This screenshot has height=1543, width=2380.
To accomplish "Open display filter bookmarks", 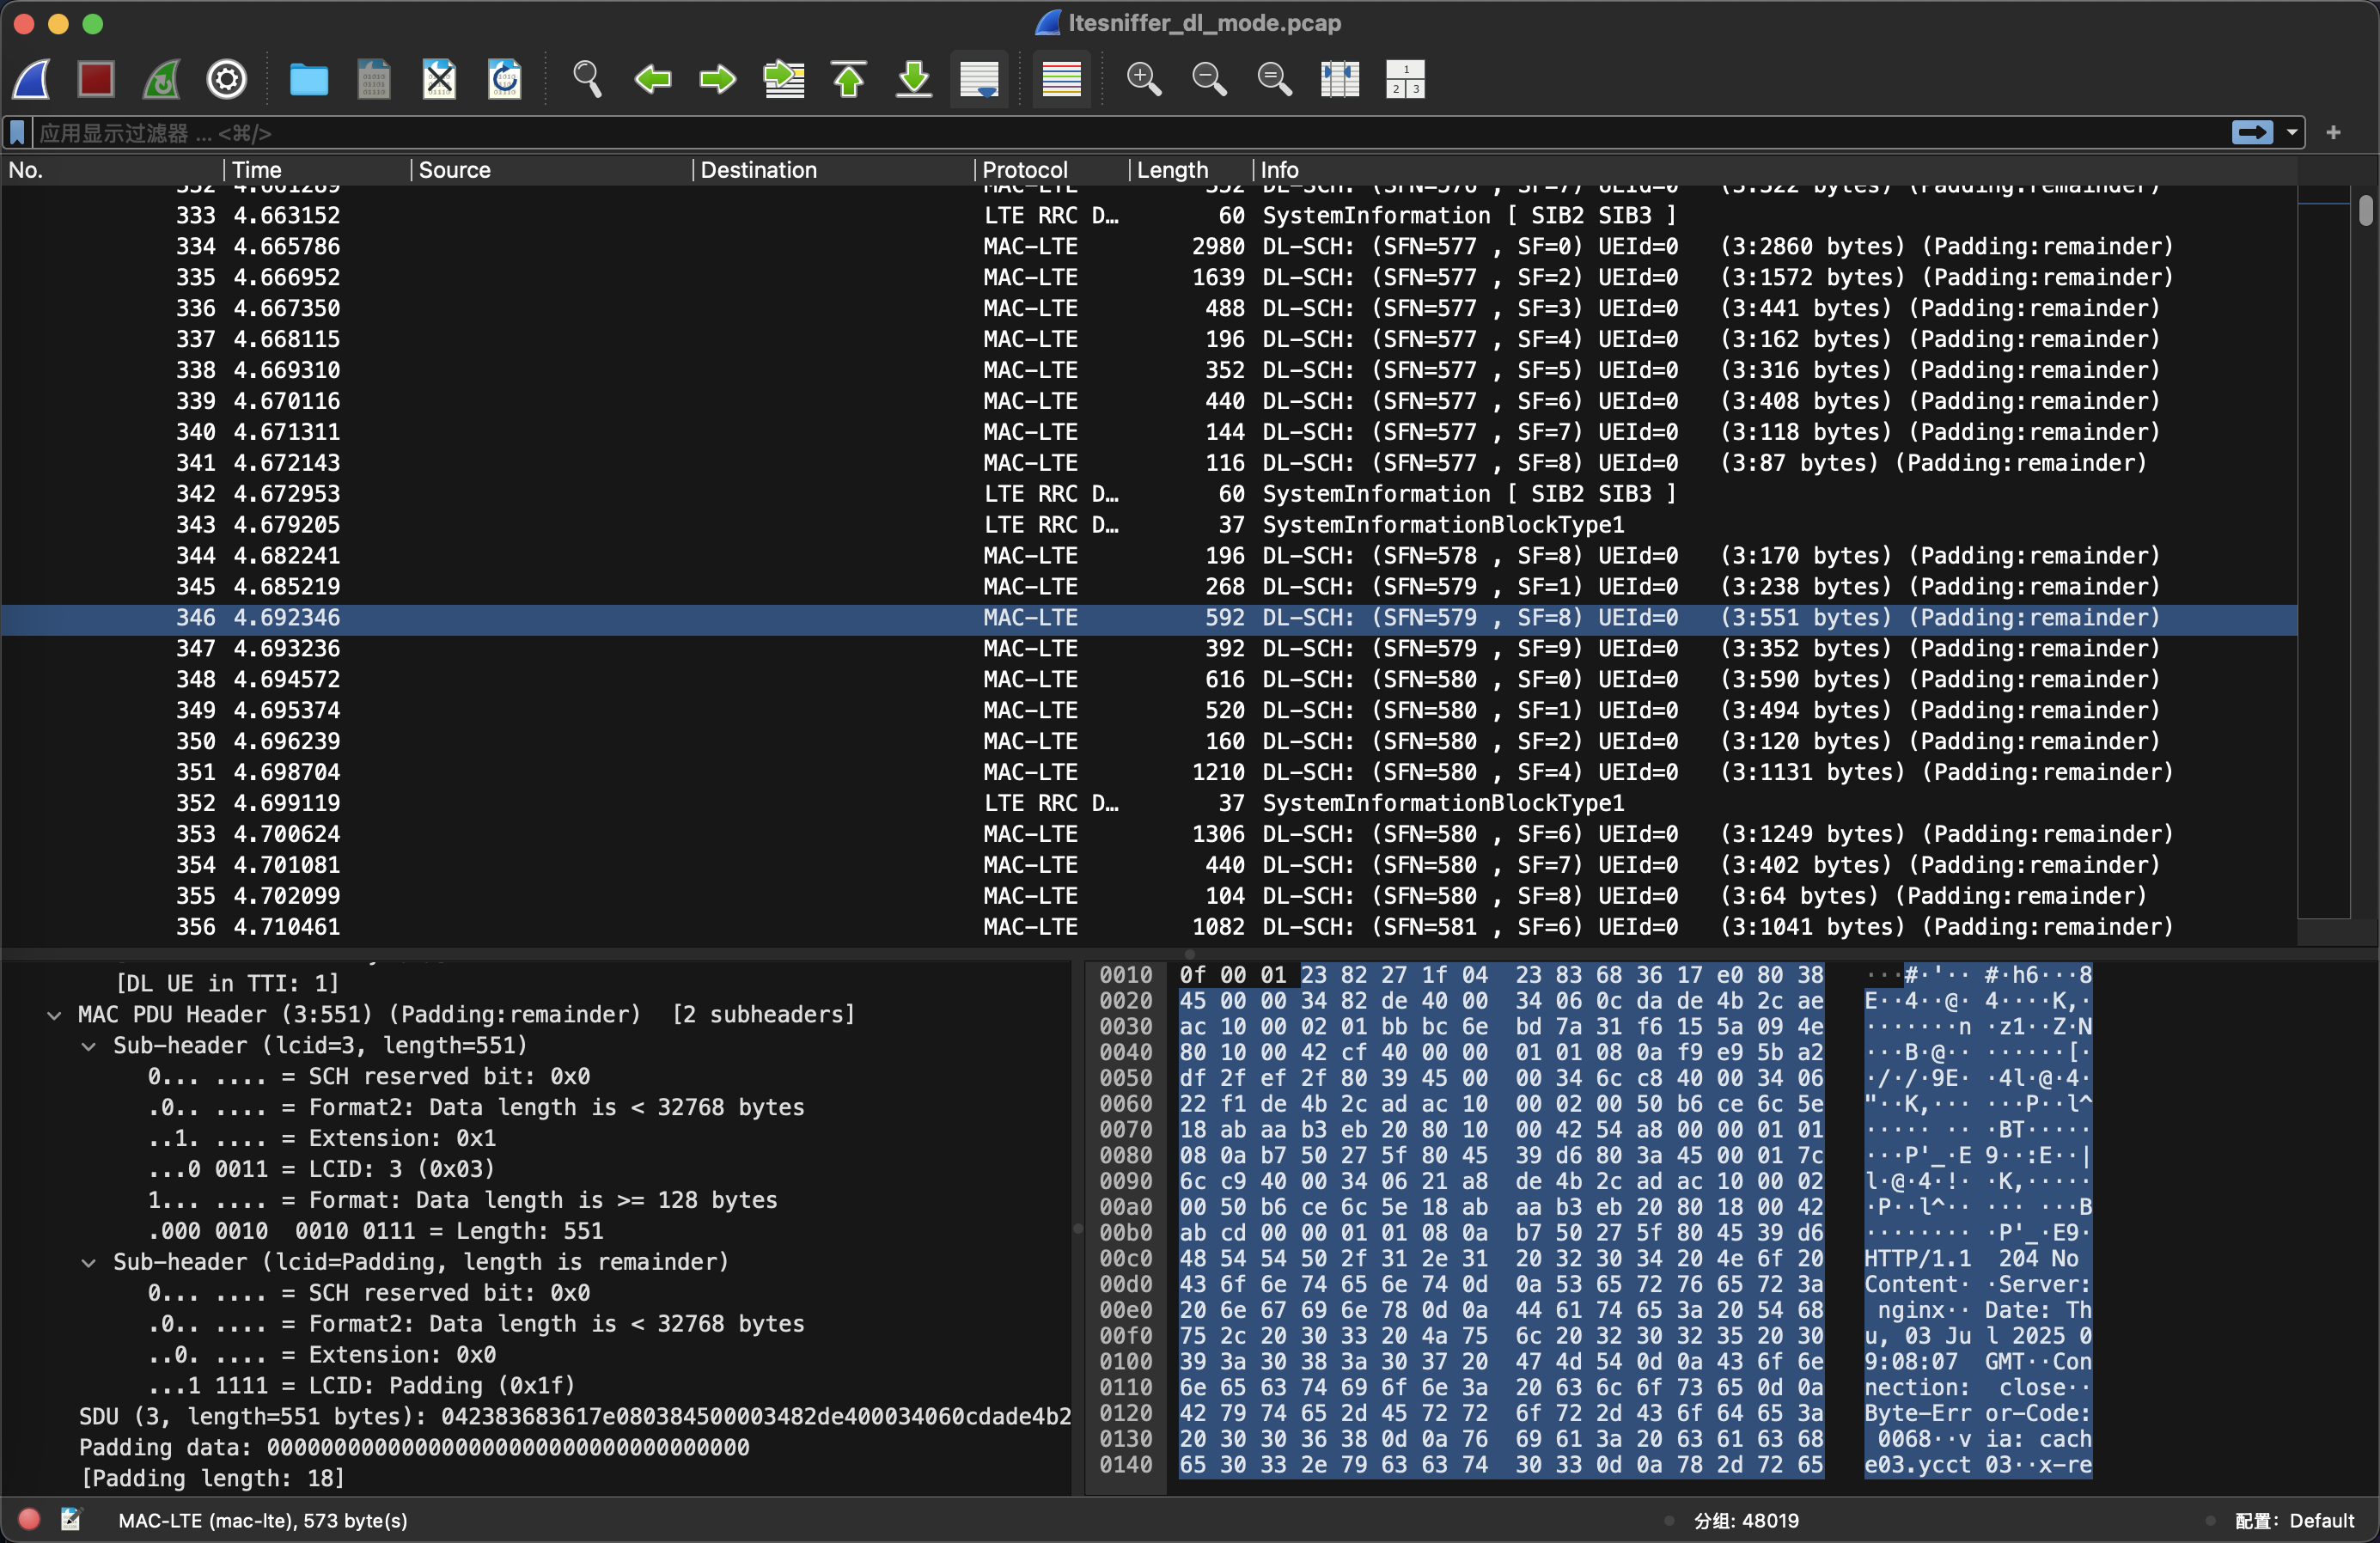I will pyautogui.click(x=17, y=132).
